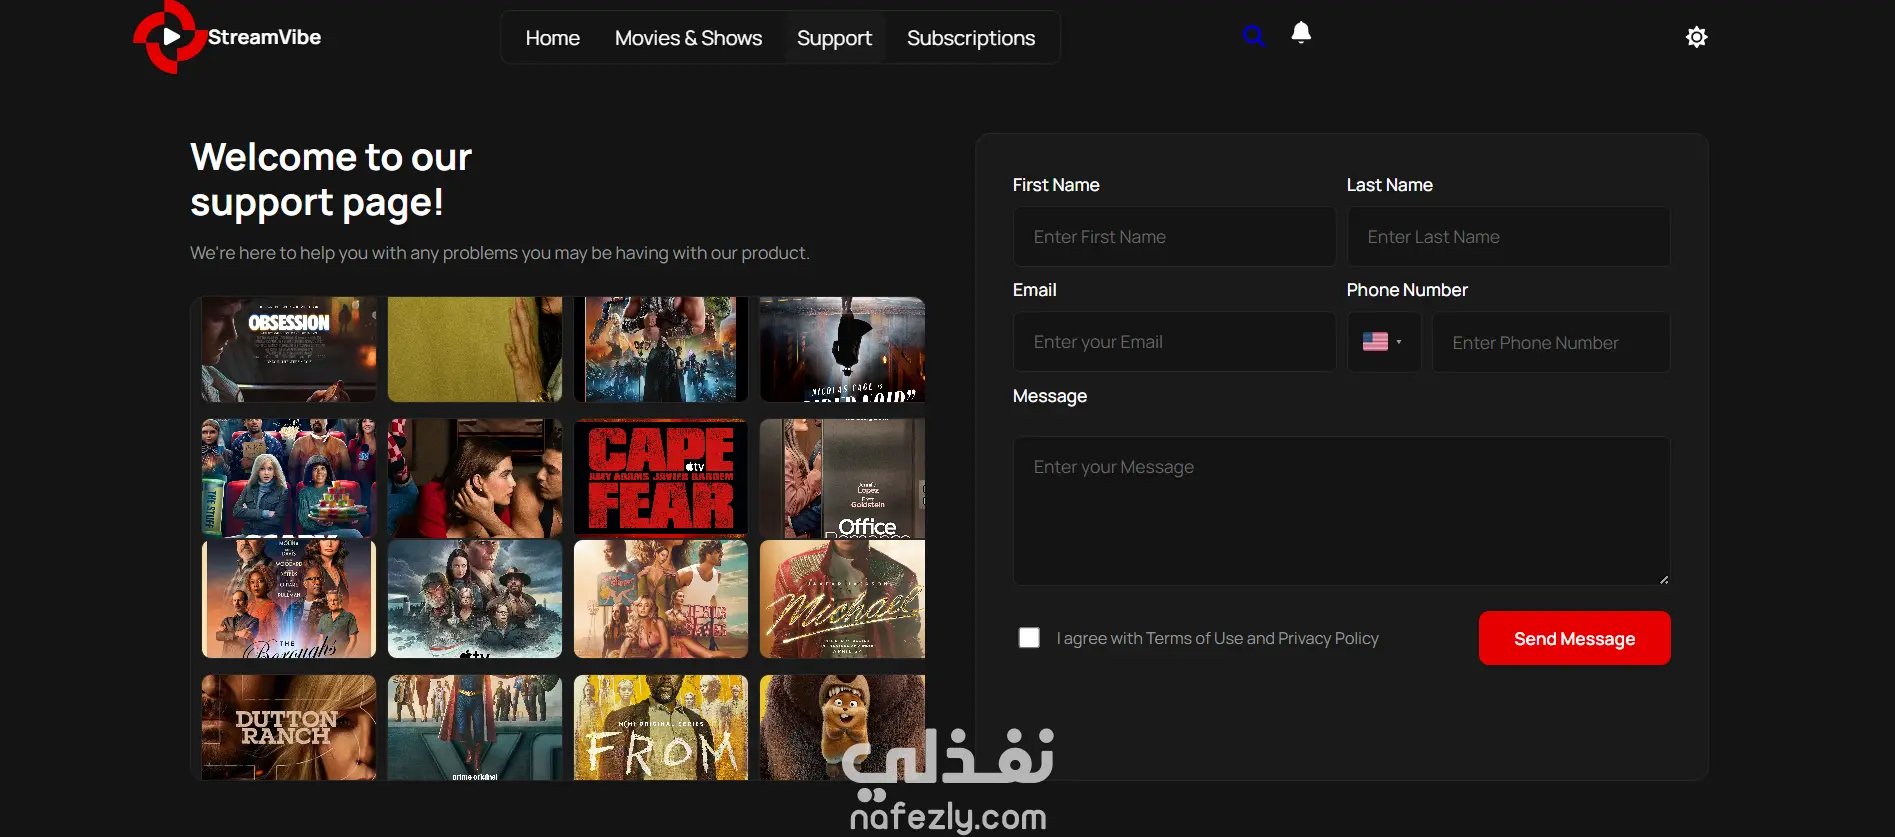Toggle the light/dark theme sun icon
1895x837 pixels.
pos(1696,37)
